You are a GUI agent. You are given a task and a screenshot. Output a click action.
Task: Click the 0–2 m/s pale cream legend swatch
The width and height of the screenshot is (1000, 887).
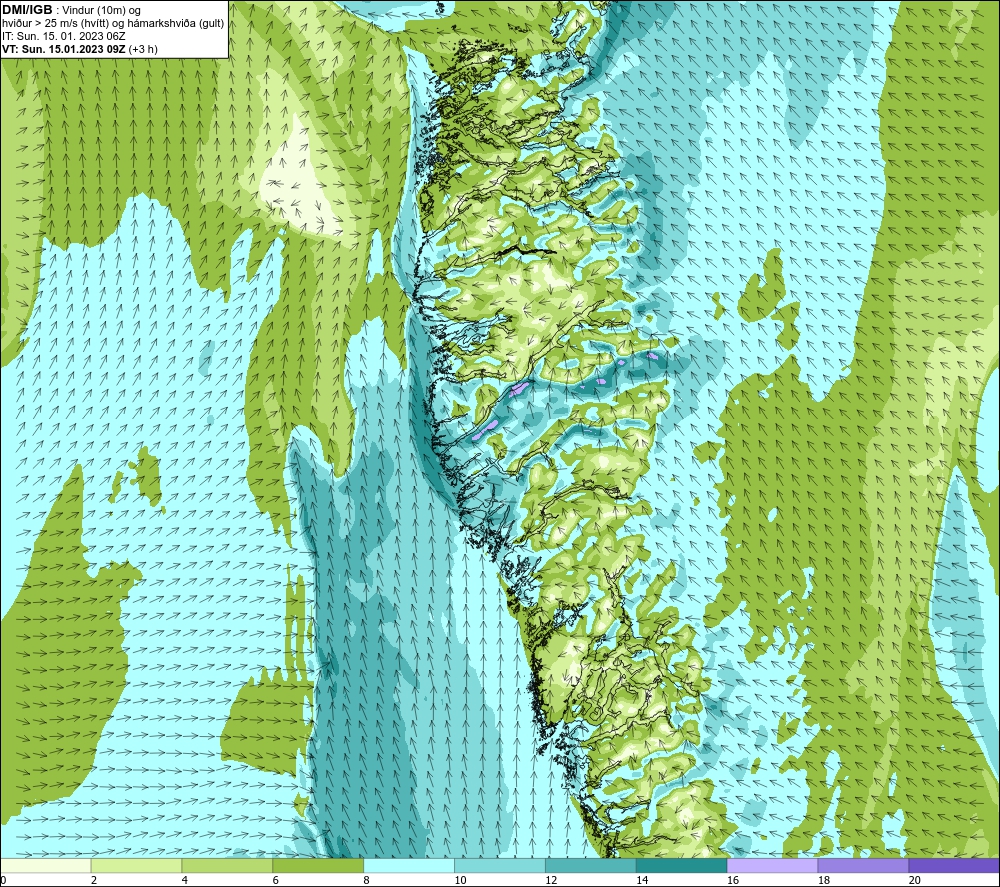pos(46,865)
